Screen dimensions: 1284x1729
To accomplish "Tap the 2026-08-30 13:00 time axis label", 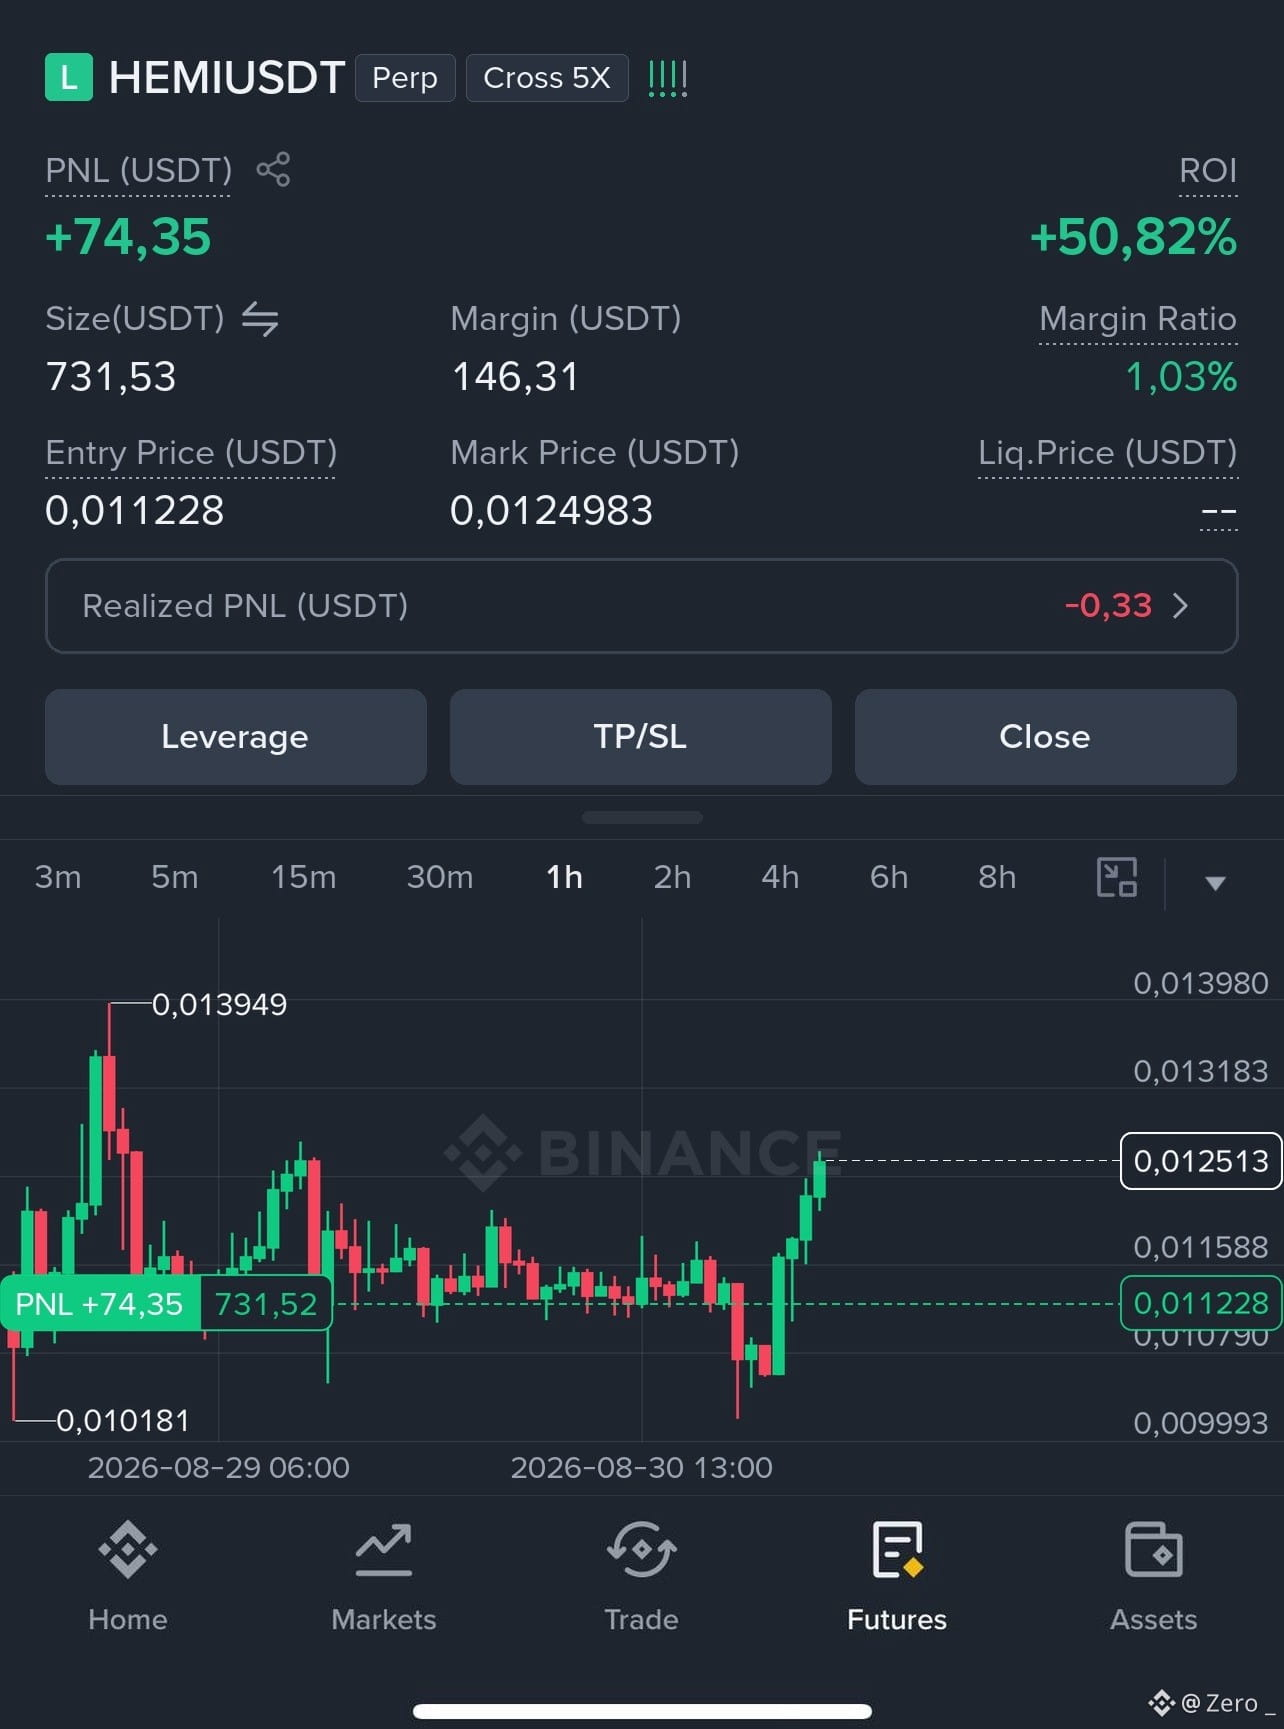I will coord(642,1467).
